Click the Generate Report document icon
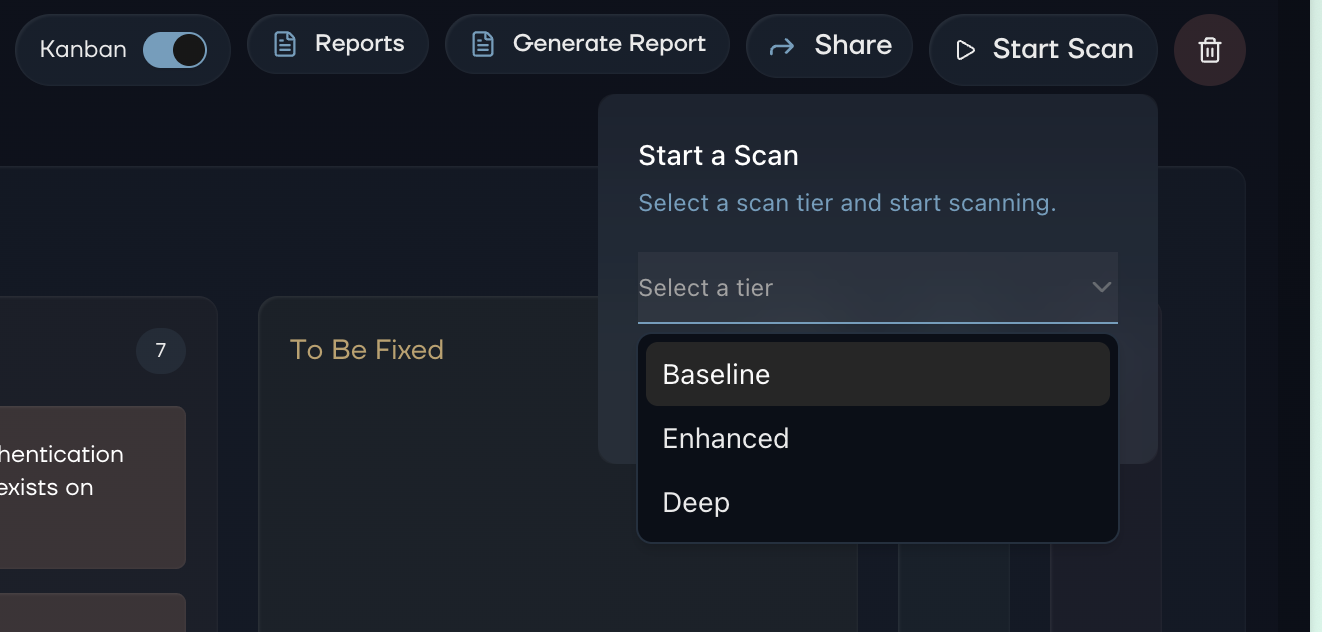 (484, 44)
